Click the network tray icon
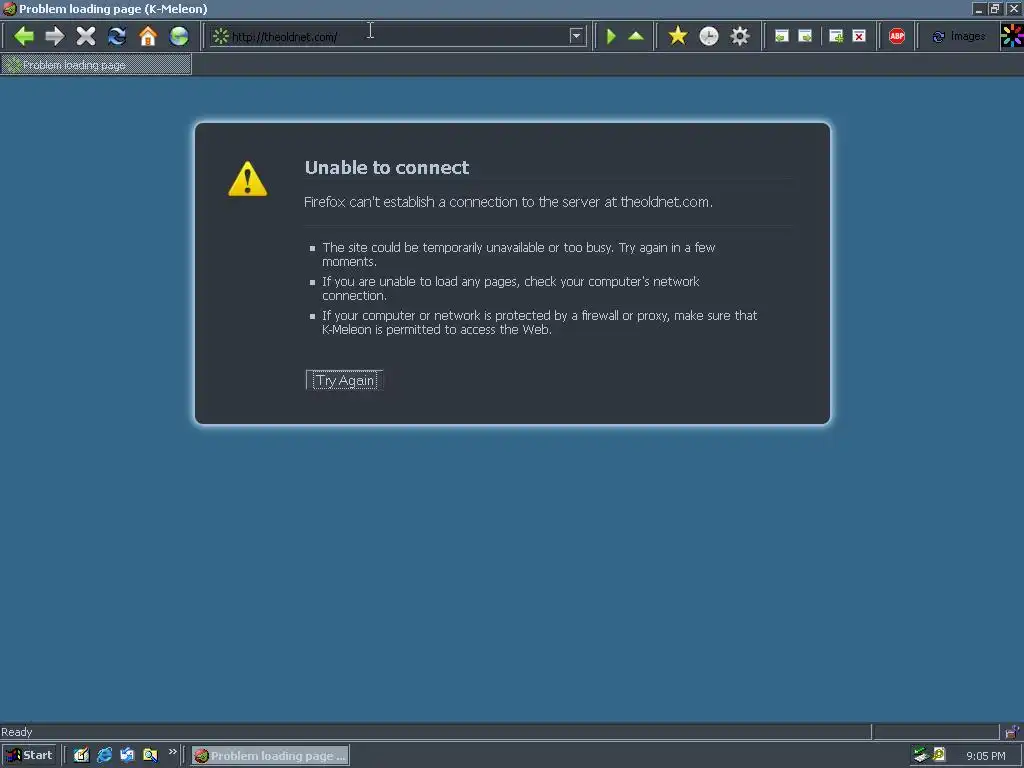1024x768 pixels. [x=921, y=755]
